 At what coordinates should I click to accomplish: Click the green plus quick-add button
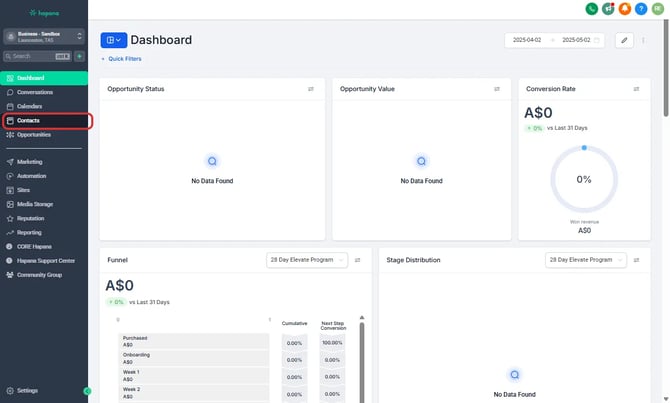point(79,56)
